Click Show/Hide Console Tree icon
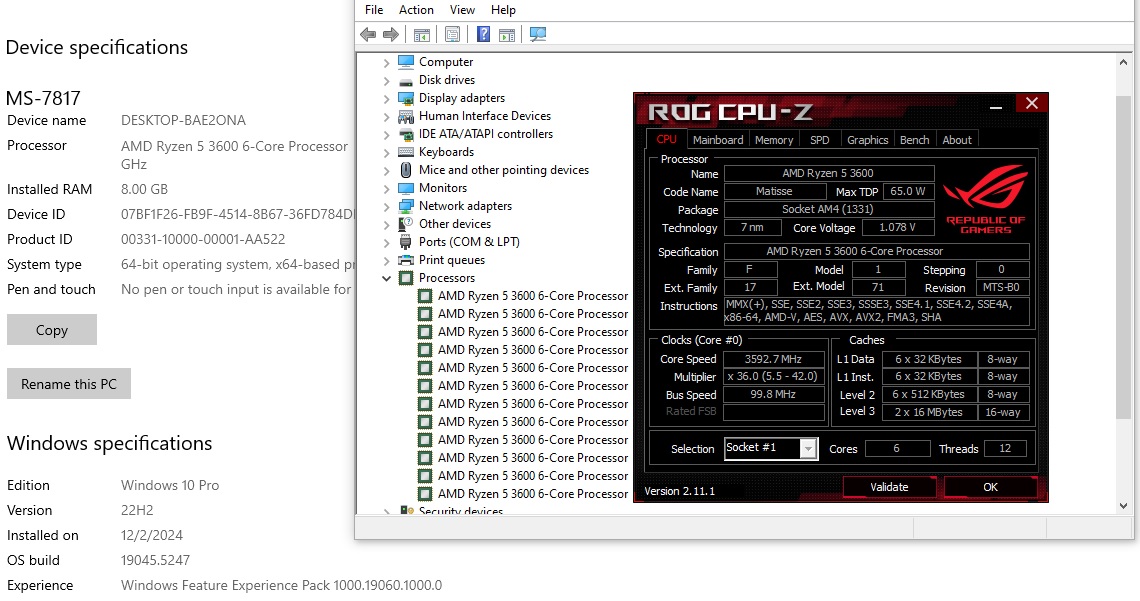 422,35
